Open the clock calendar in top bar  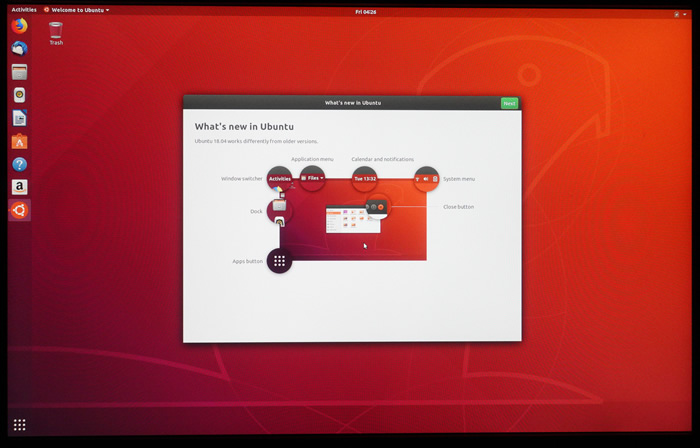click(366, 12)
